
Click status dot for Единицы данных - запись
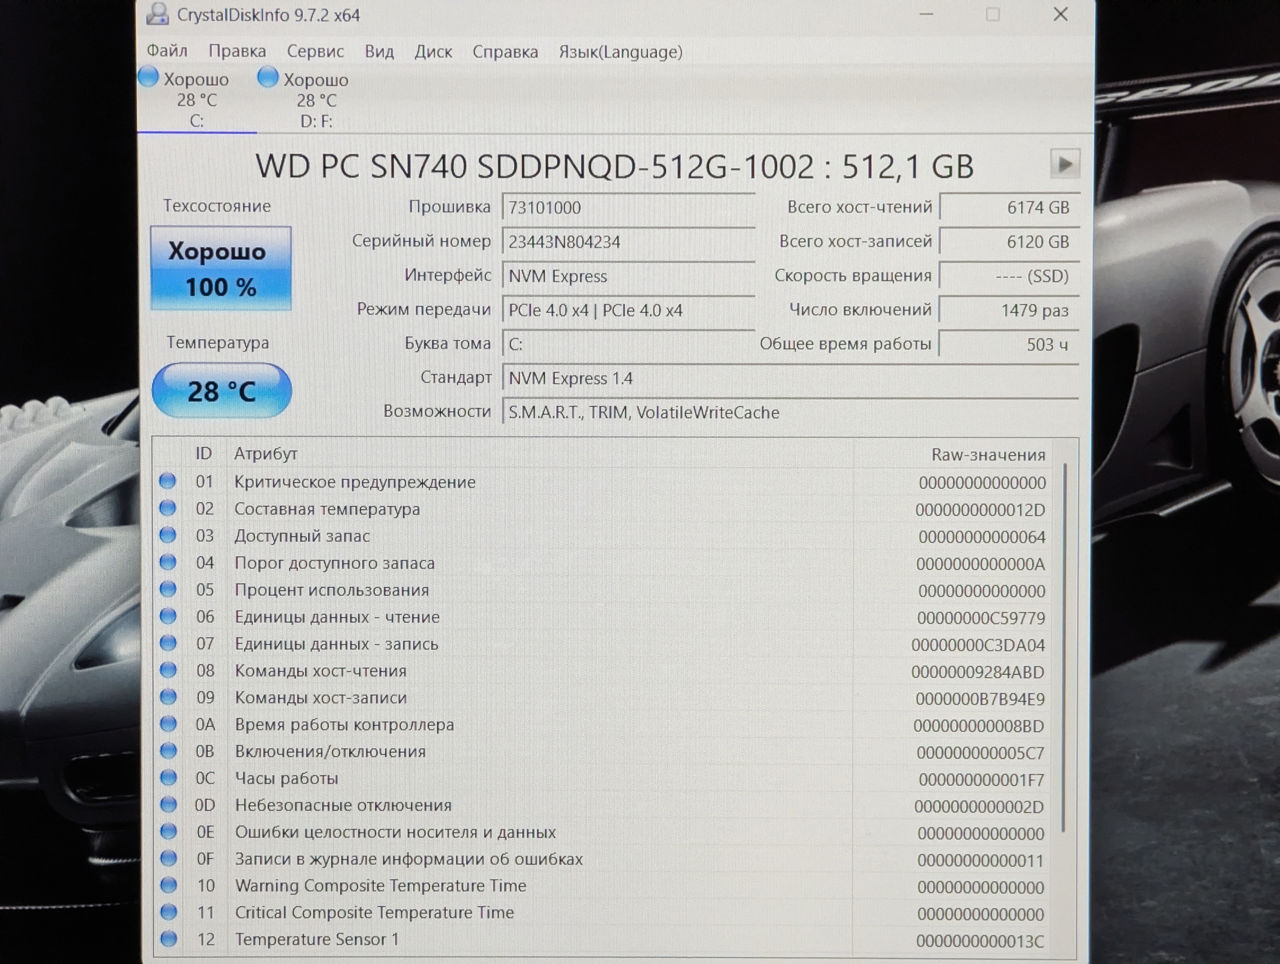tap(168, 643)
